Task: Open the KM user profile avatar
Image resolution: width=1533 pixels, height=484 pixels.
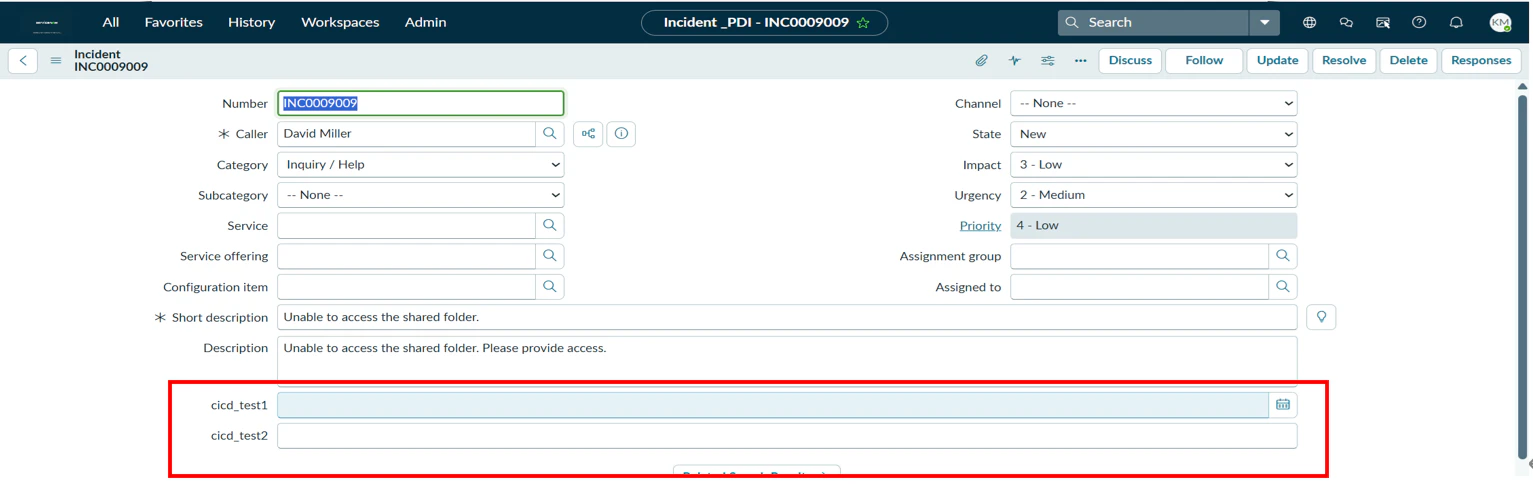Action: pyautogui.click(x=1500, y=22)
